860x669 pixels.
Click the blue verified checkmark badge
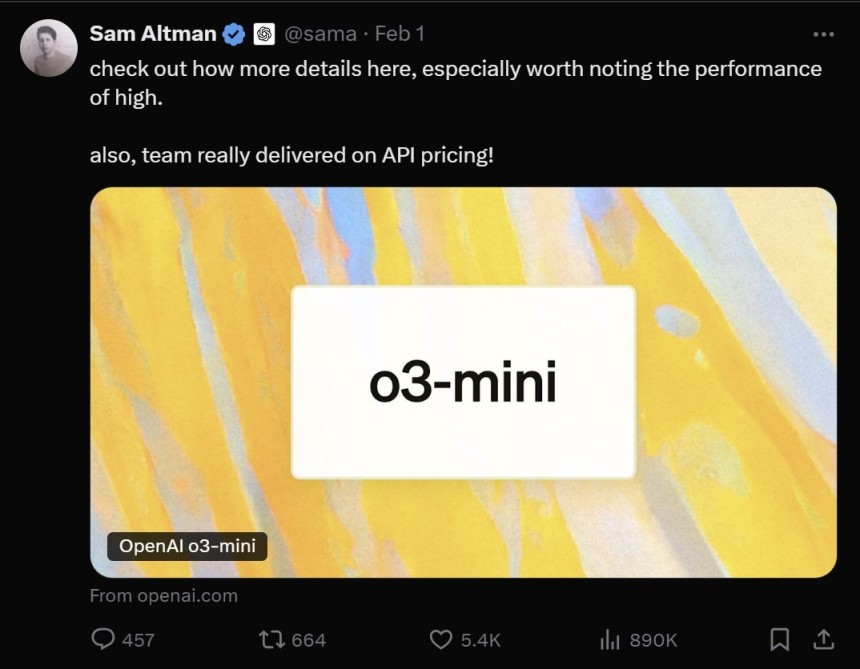tap(234, 35)
